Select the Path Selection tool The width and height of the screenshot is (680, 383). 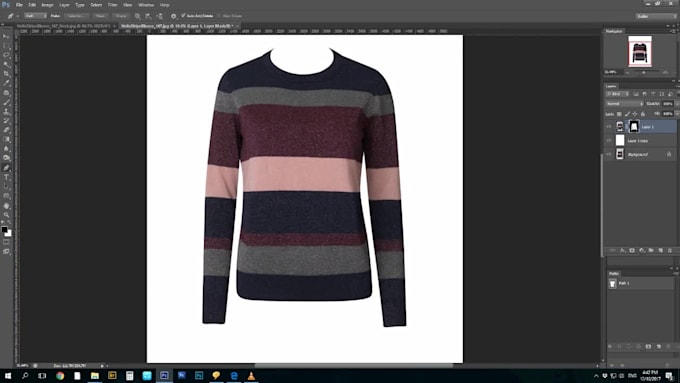pos(6,187)
